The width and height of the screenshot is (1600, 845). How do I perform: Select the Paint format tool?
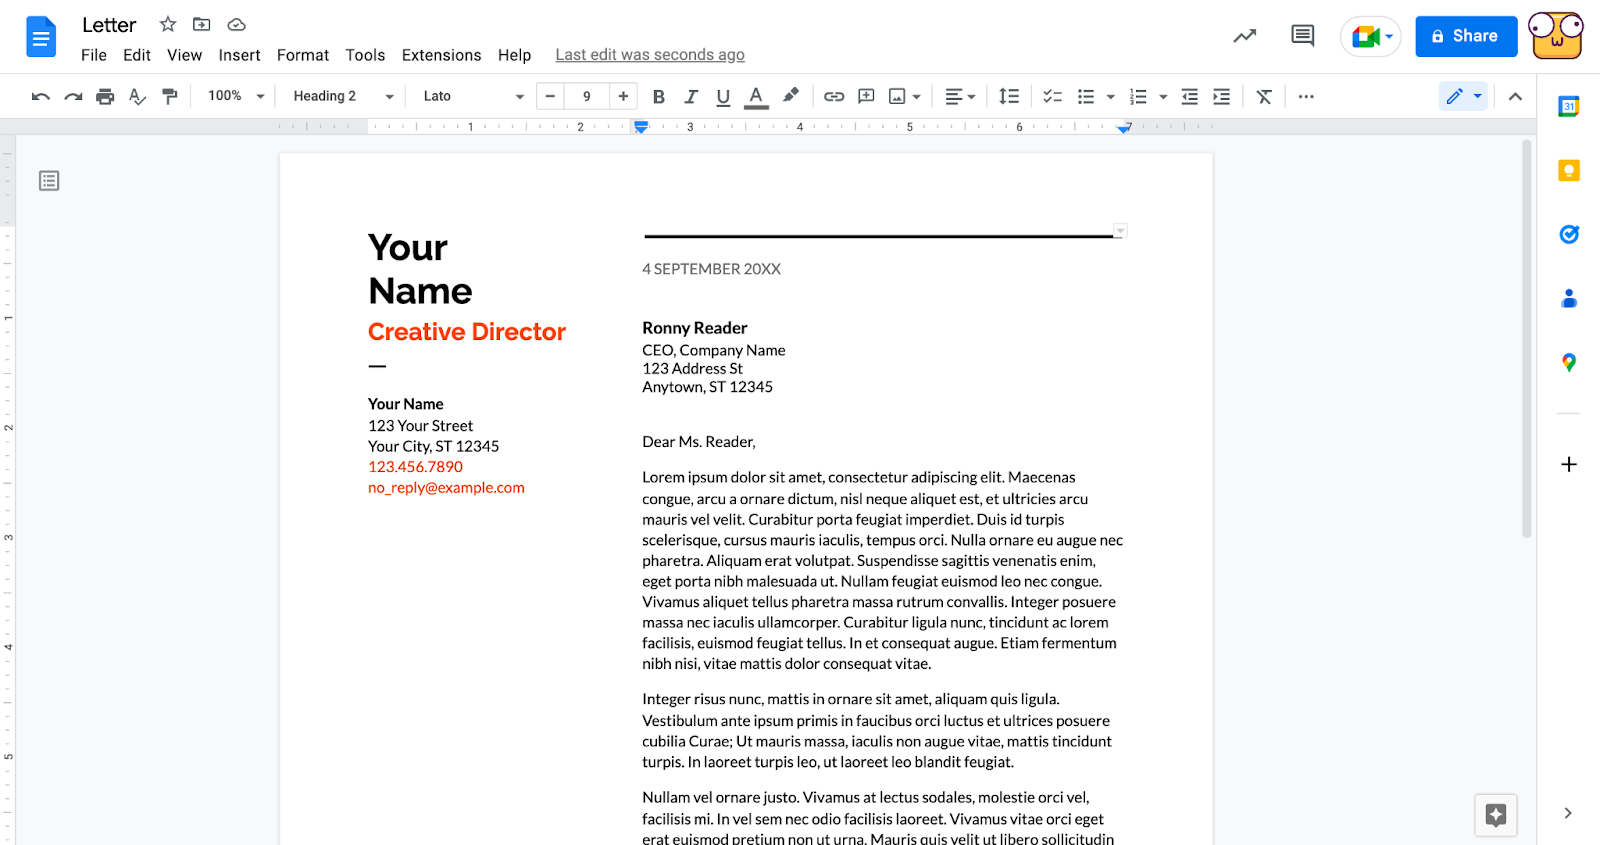coord(170,97)
